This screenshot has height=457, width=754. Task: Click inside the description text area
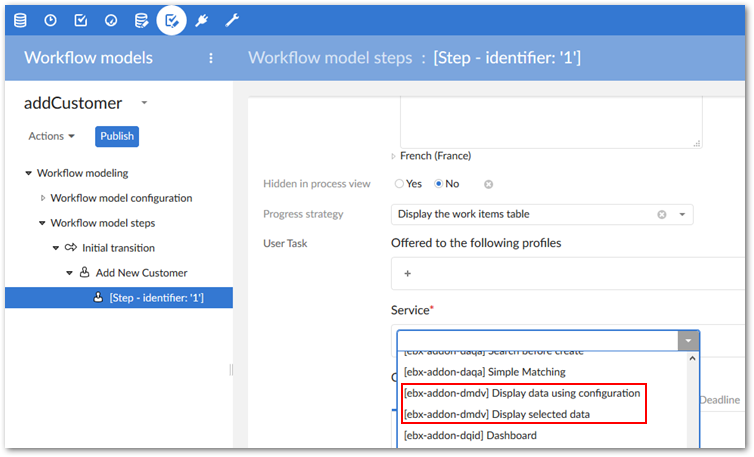pyautogui.click(x=551, y=122)
